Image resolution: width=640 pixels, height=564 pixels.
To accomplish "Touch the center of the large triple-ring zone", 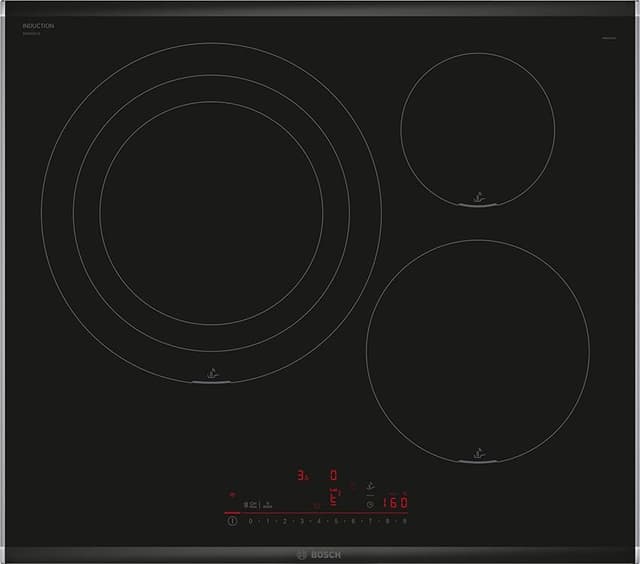I will (x=211, y=211).
